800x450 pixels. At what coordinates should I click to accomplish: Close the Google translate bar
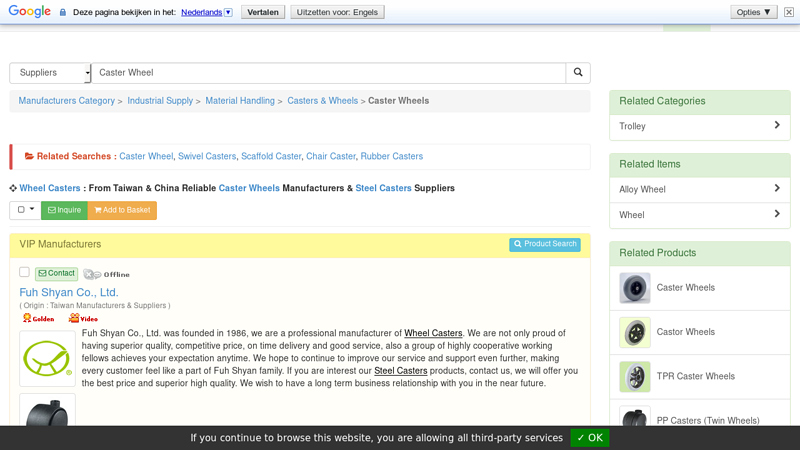[x=789, y=12]
